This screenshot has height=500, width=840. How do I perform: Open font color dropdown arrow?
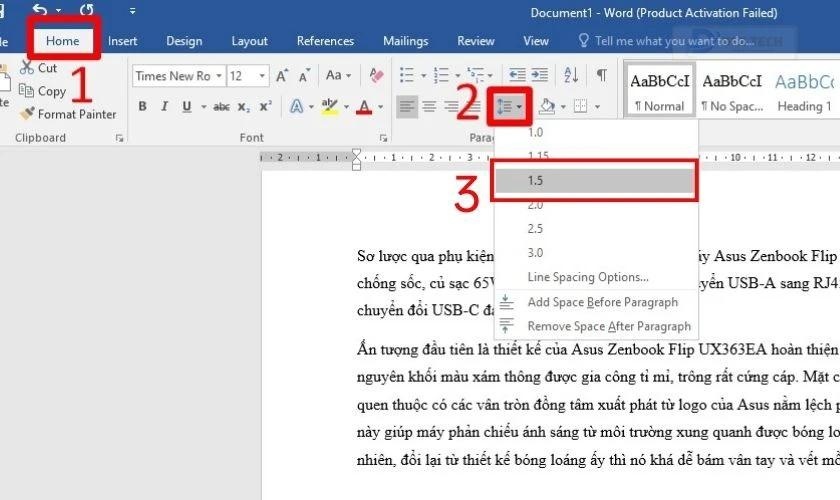[380, 107]
